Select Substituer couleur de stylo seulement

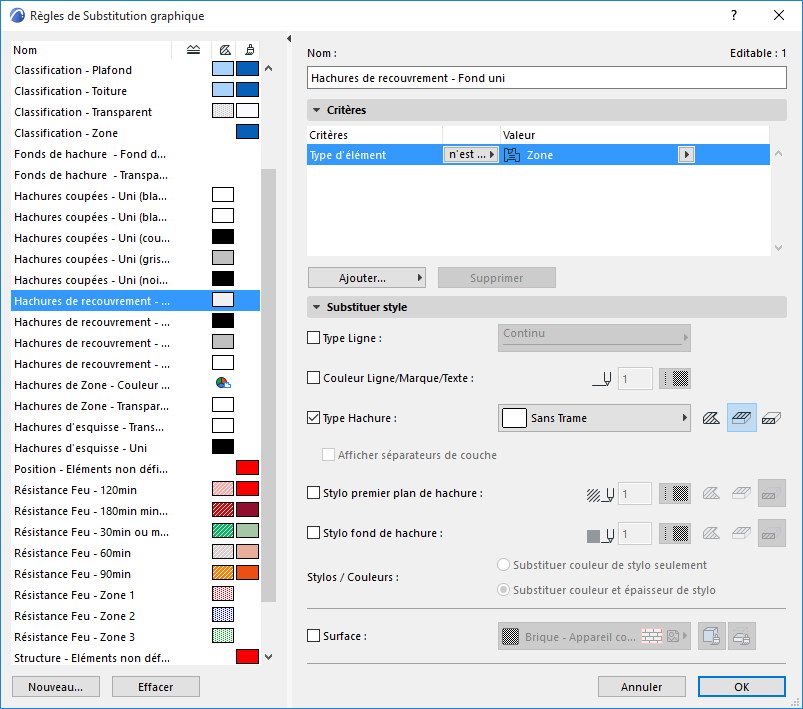pos(504,565)
